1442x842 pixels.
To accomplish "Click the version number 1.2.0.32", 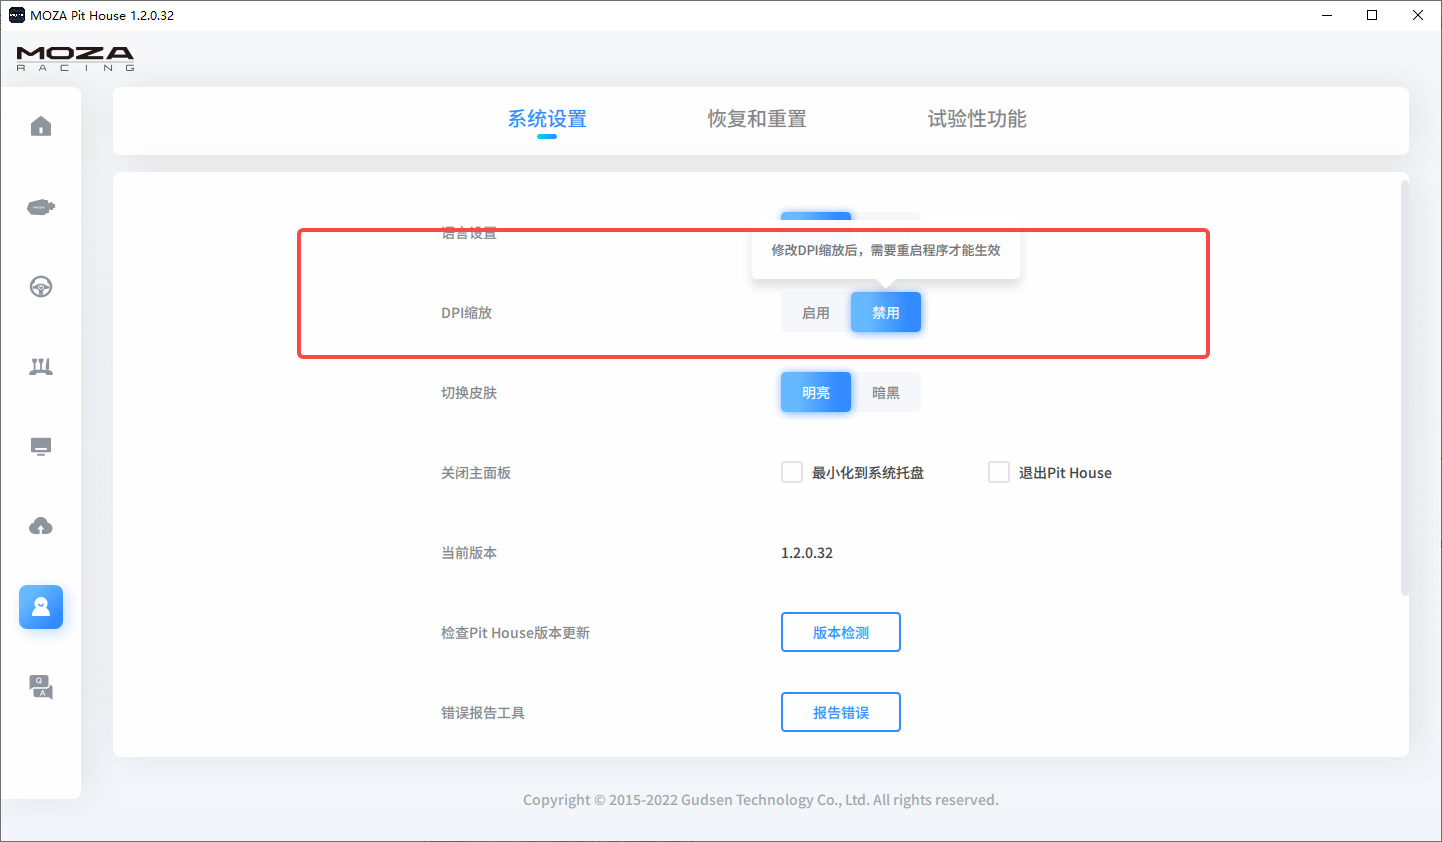I will (807, 553).
